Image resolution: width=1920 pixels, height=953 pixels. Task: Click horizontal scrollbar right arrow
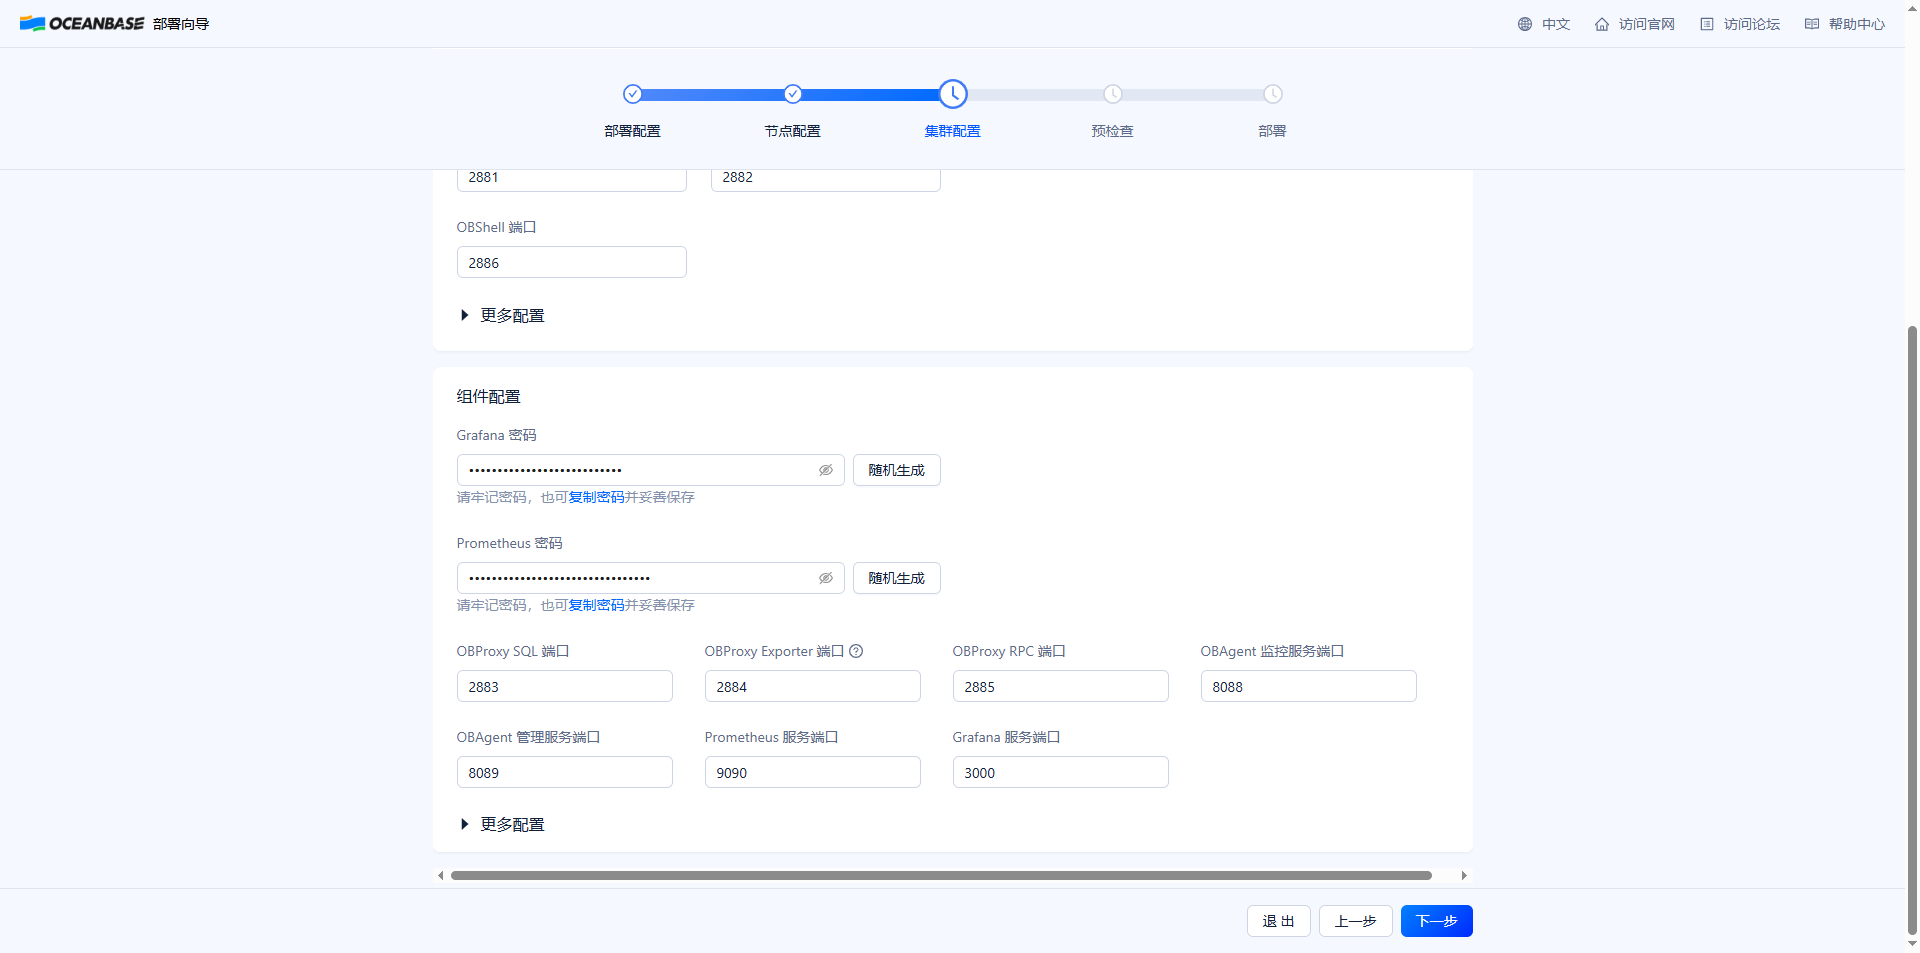click(x=1464, y=875)
